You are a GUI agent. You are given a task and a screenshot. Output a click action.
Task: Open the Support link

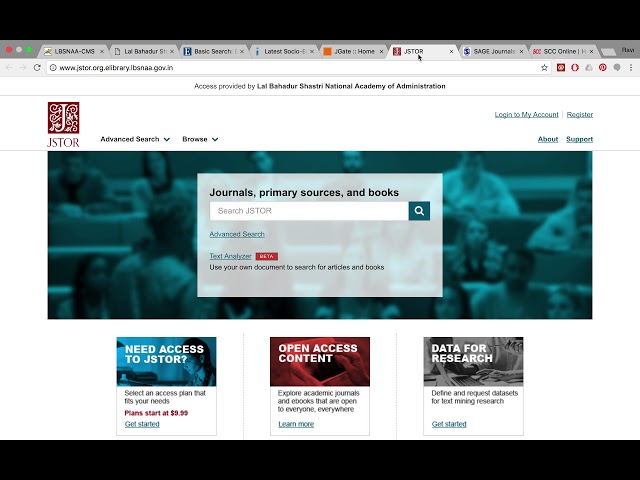(x=579, y=139)
